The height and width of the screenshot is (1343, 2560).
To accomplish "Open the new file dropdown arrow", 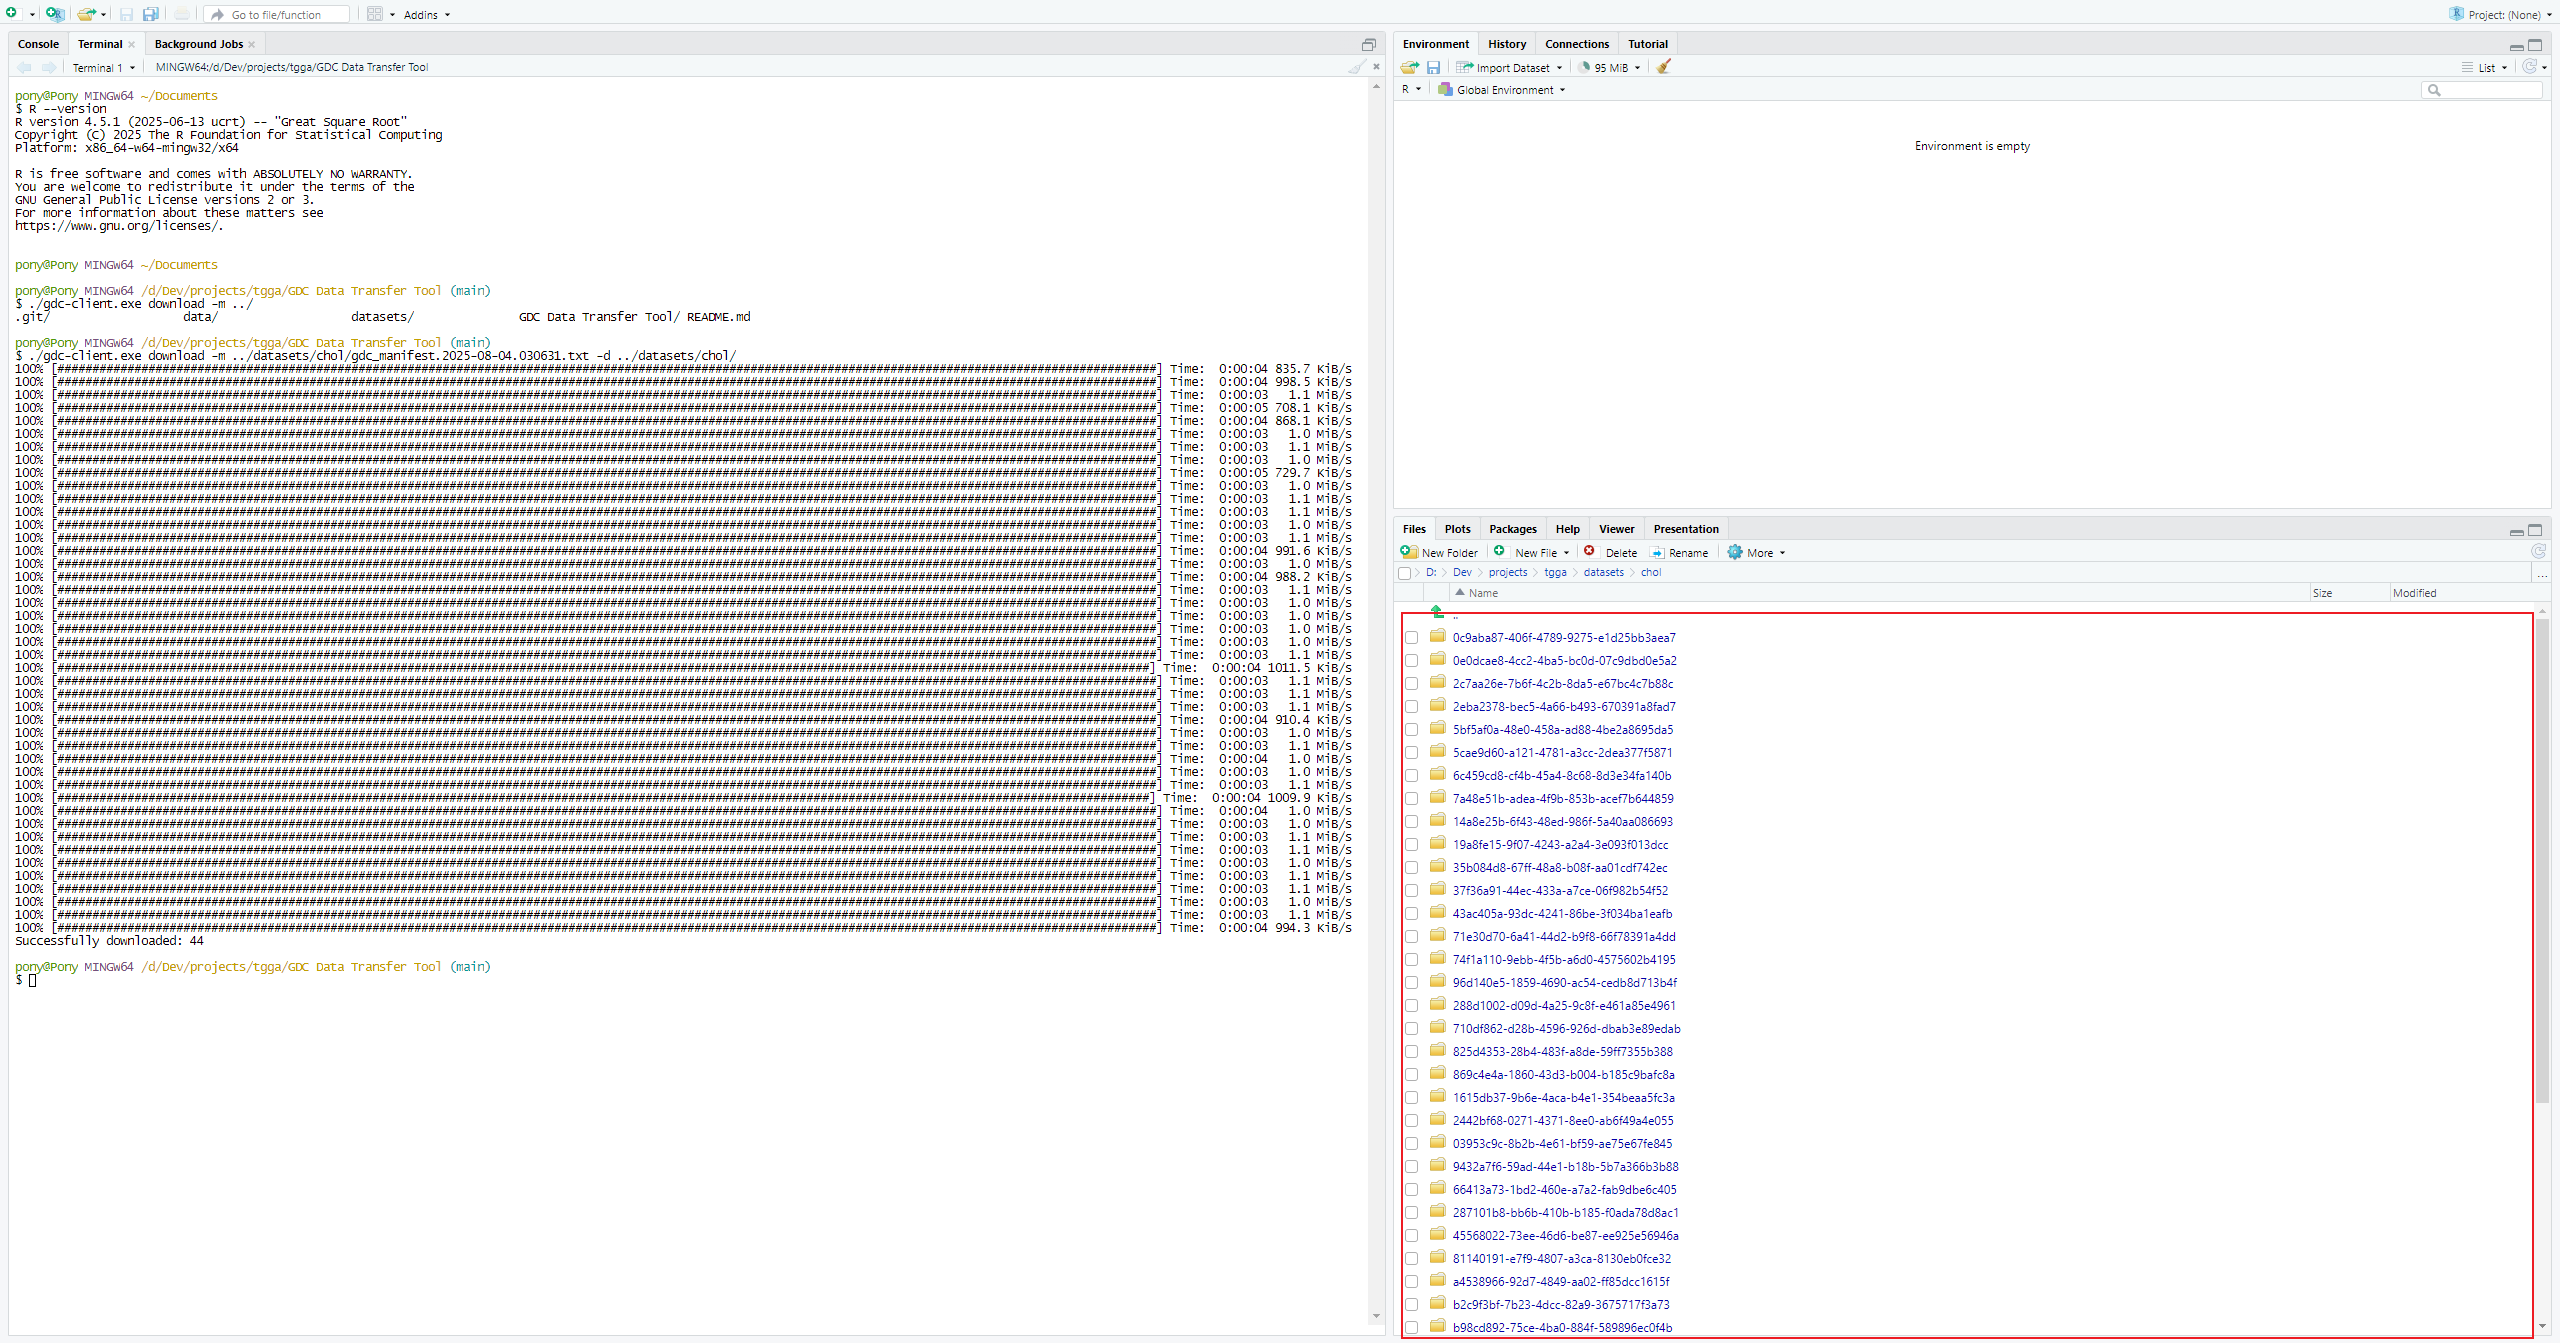I will pyautogui.click(x=32, y=15).
